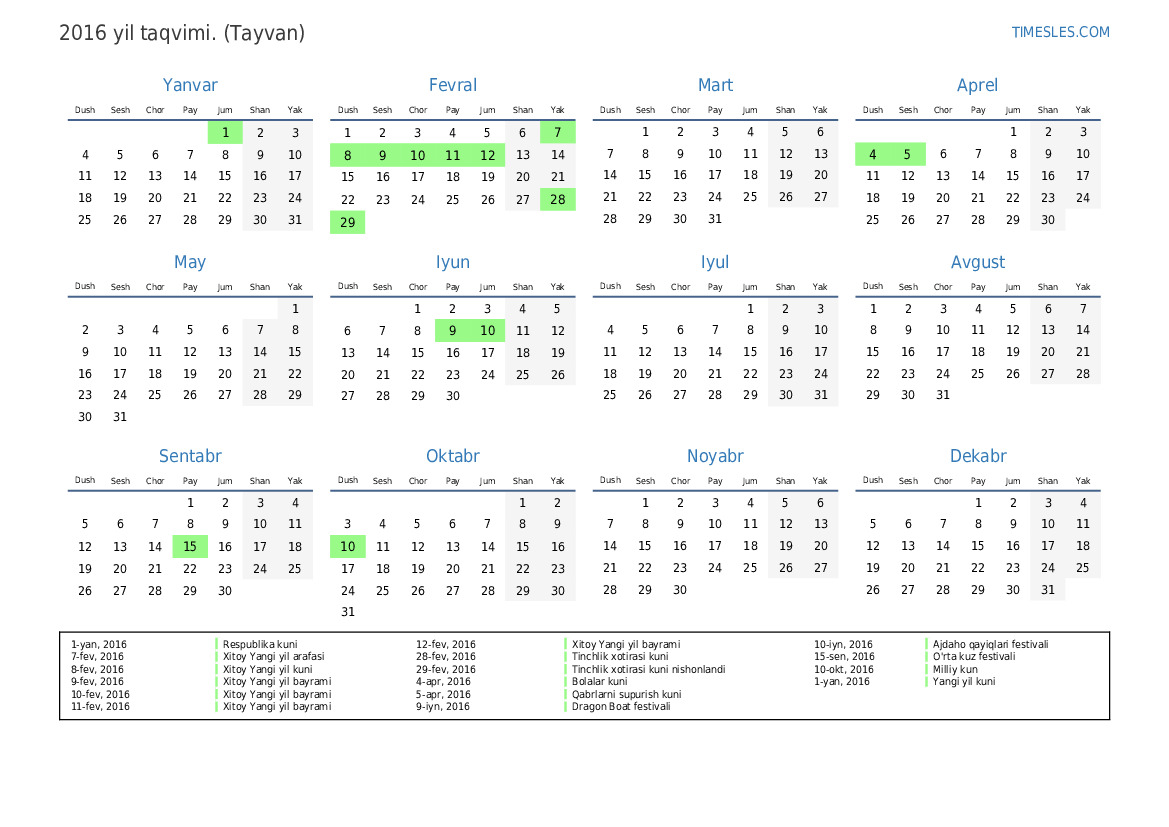Click 'Bolalar kuni' legend entry
This screenshot has width=1169, height=827.
click(x=599, y=682)
